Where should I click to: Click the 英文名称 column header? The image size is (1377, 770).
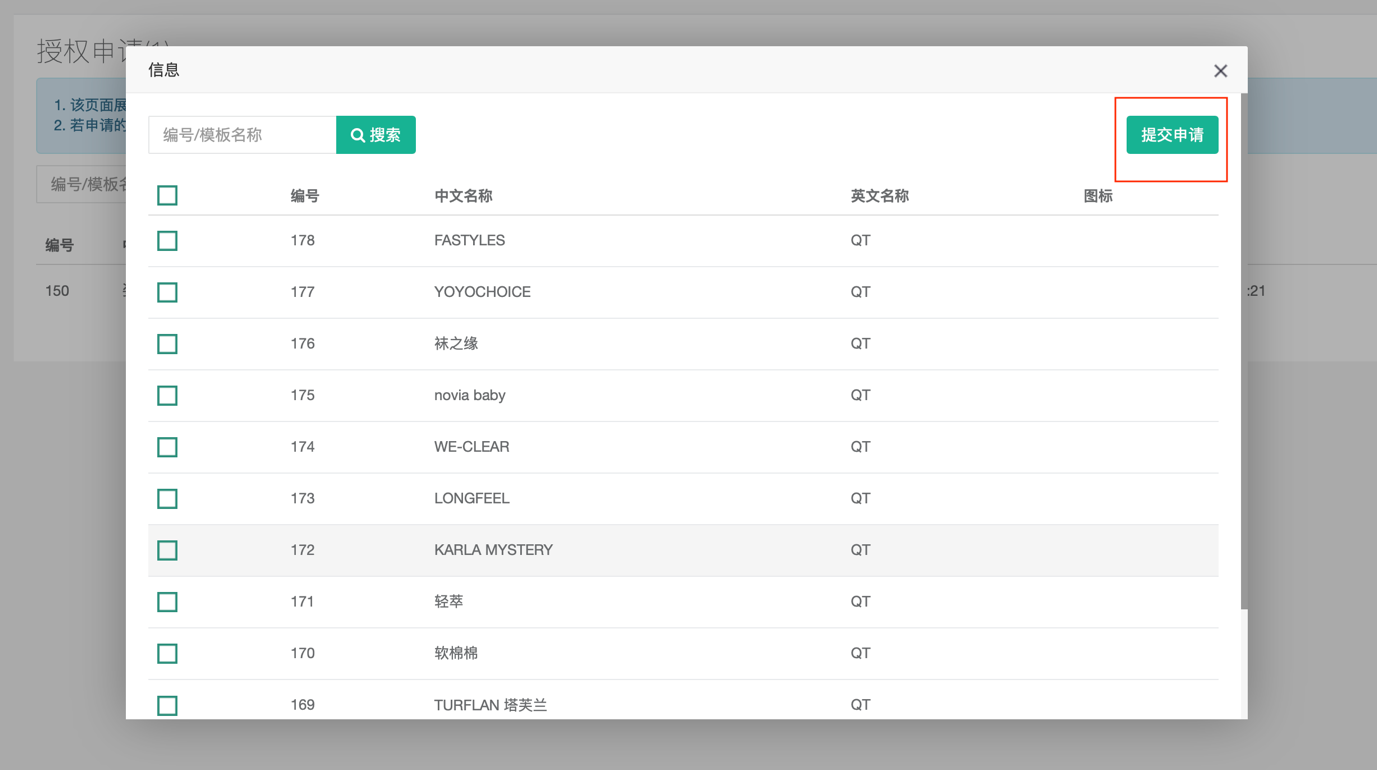click(879, 196)
